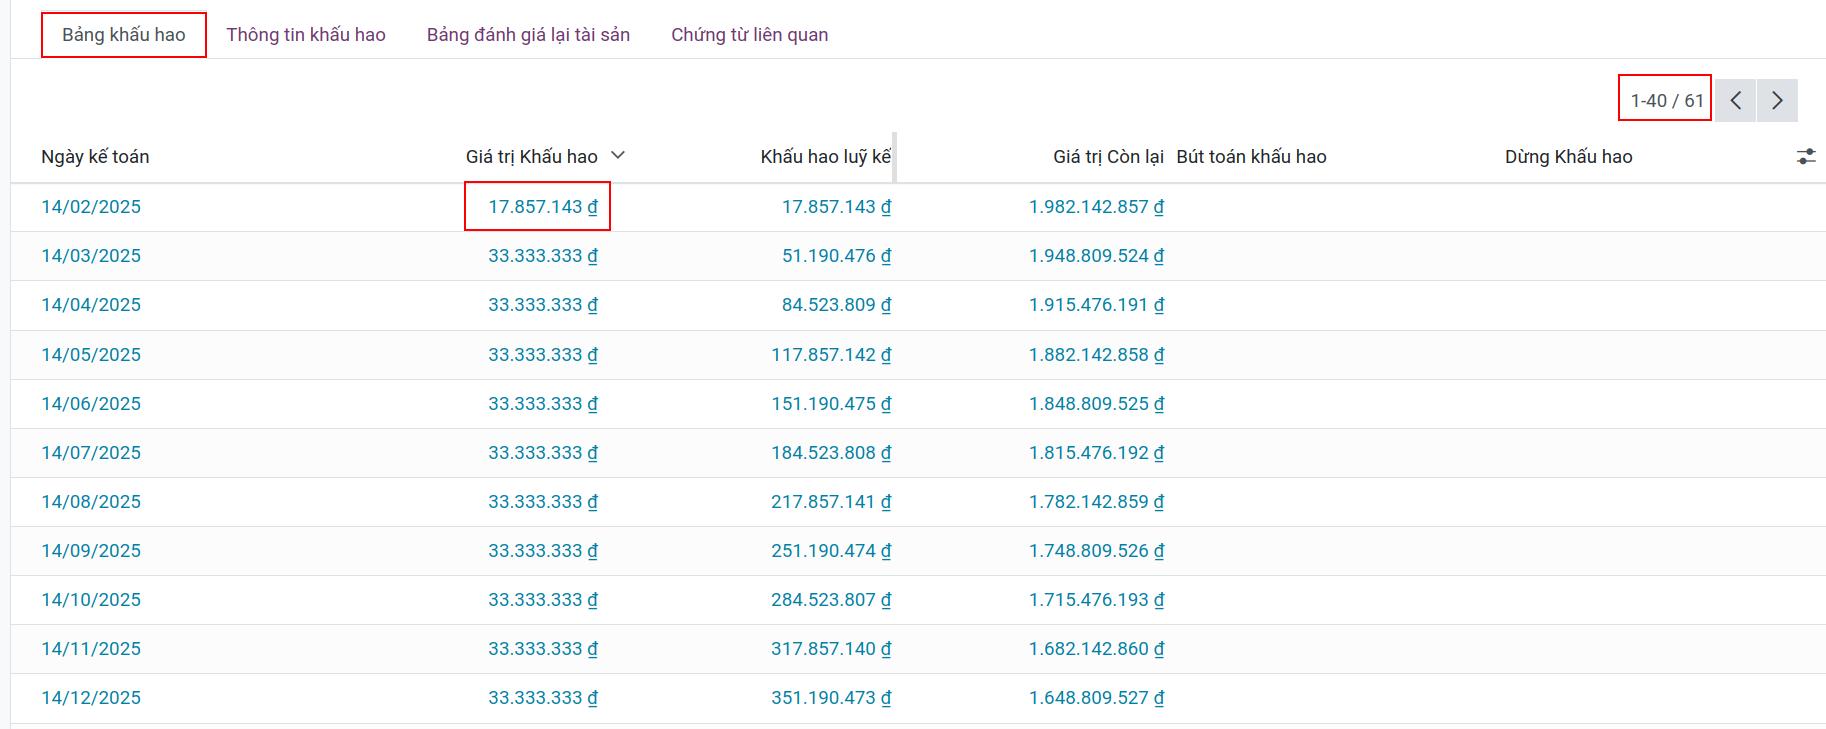
Task: Click remaining value 1.648.809.527 ₫
Action: (x=1096, y=698)
